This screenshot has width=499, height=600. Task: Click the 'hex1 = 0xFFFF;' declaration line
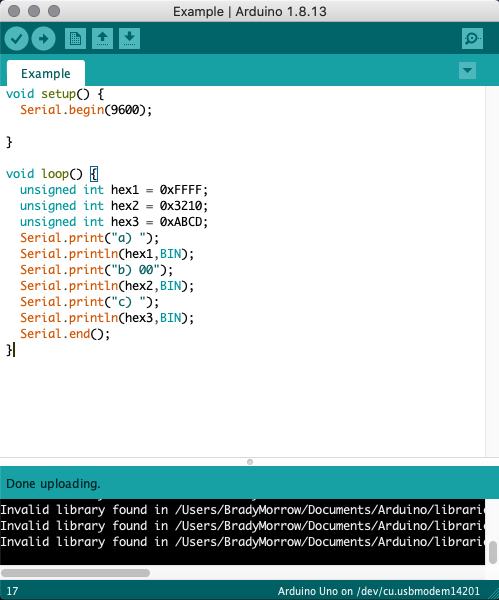click(114, 190)
